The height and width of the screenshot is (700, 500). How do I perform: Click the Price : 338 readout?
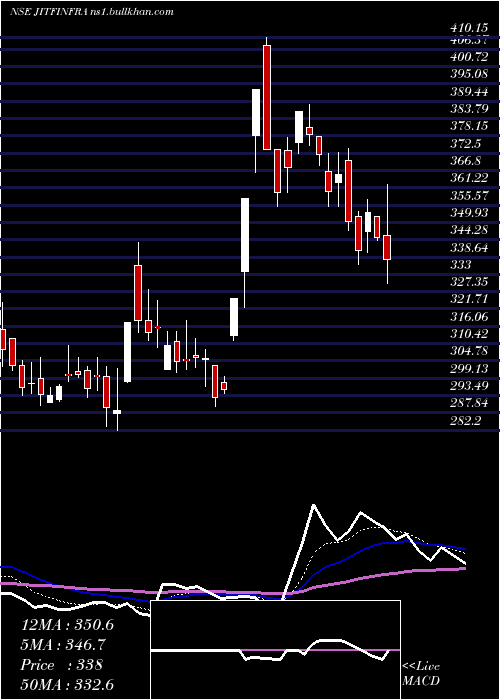point(62,665)
